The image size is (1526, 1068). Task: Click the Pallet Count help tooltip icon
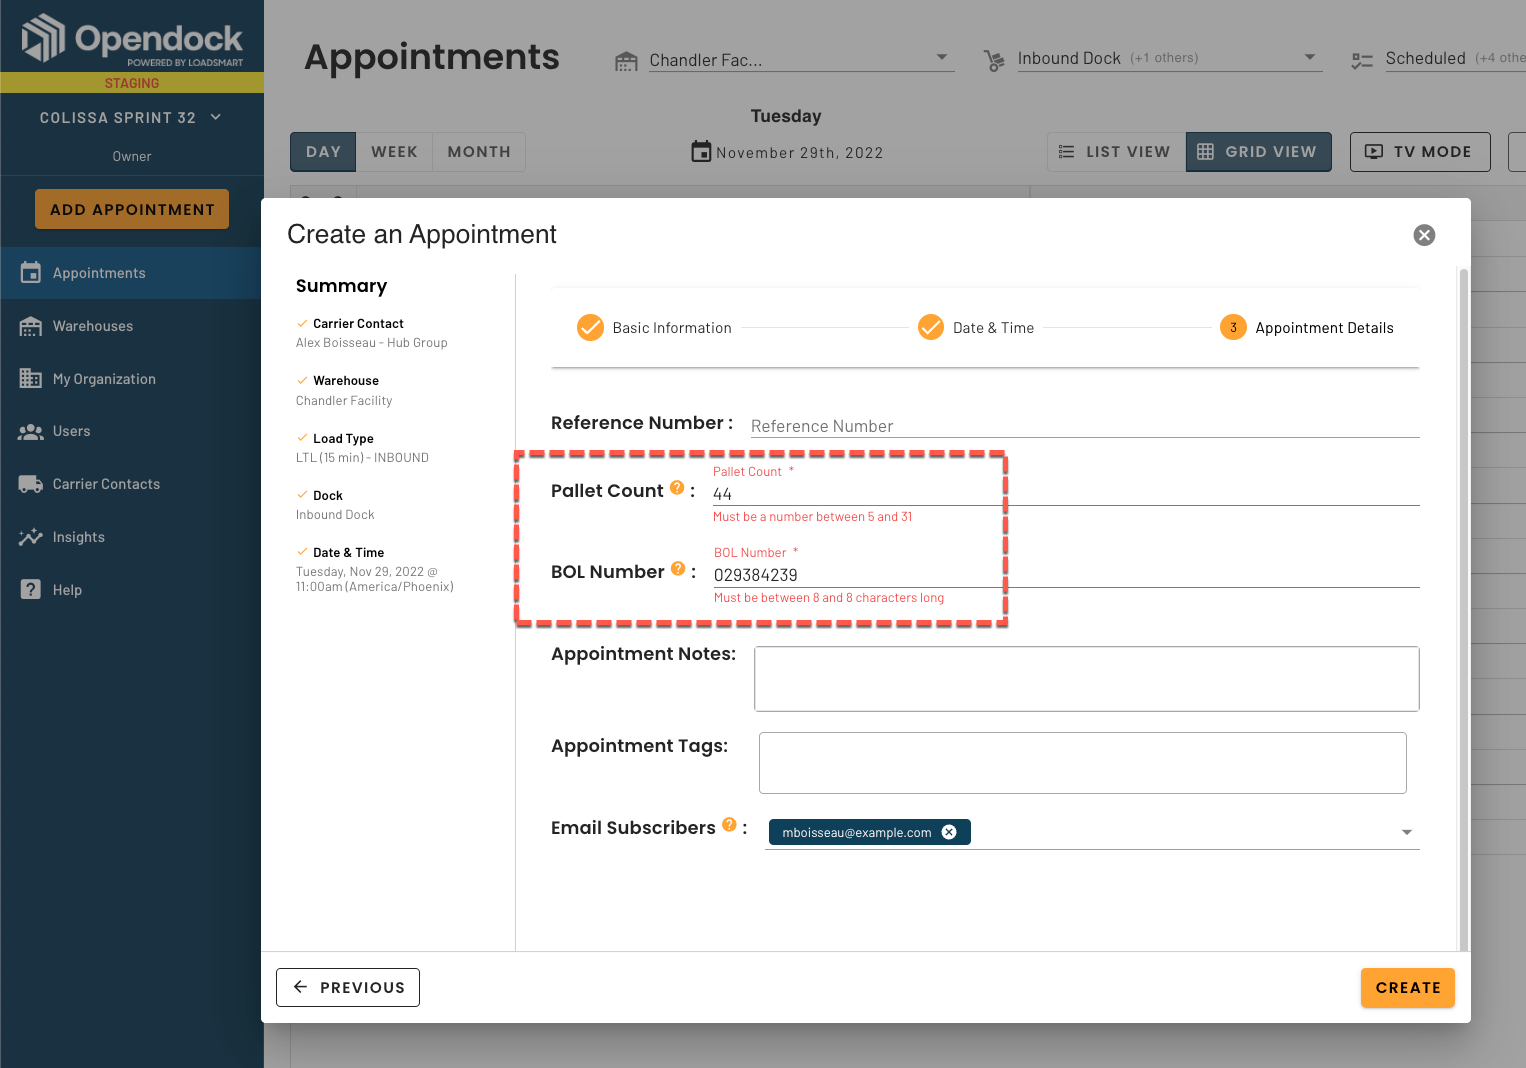677,488
